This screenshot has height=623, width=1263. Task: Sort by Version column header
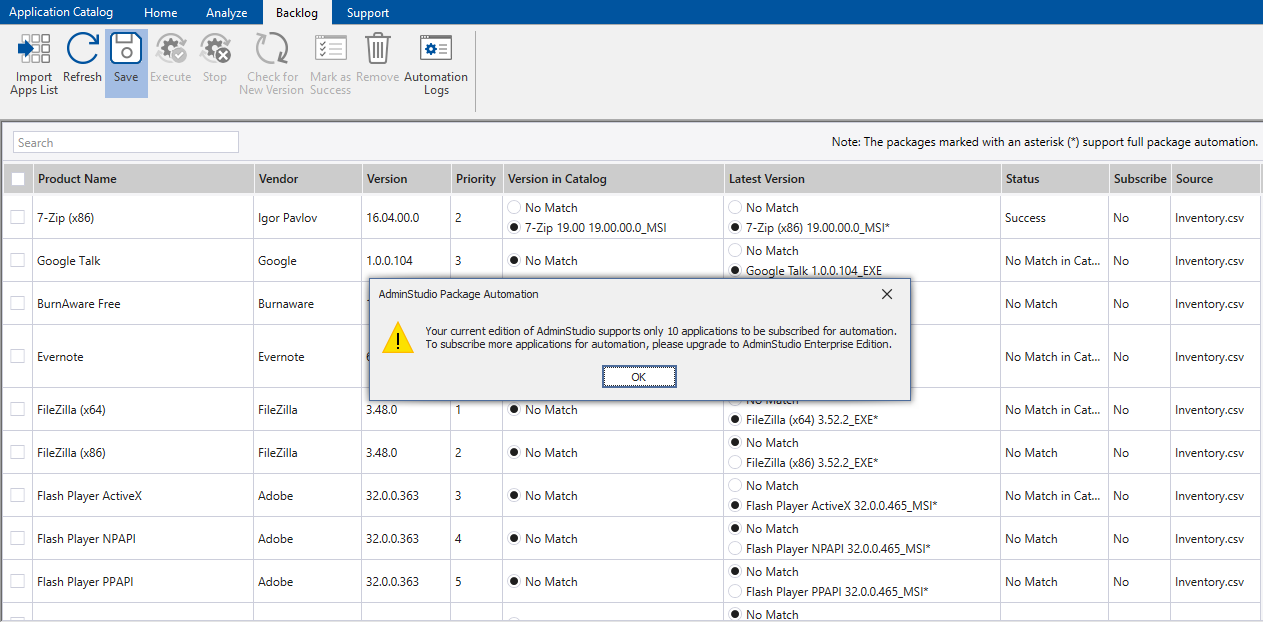[x=405, y=179]
